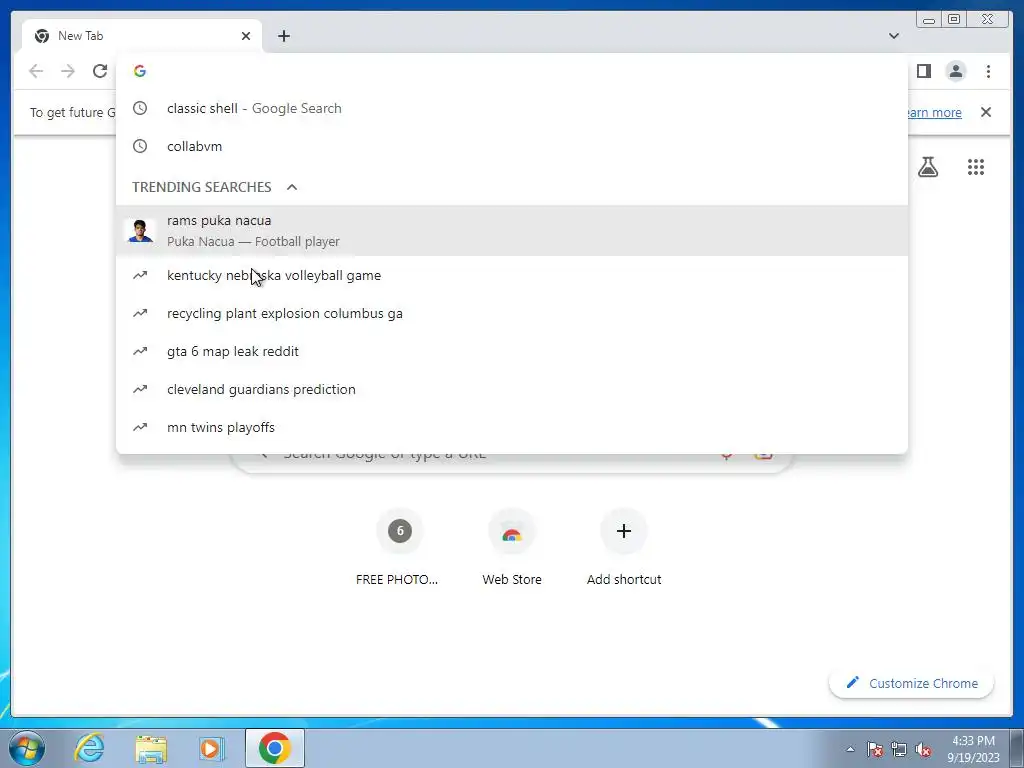
Task: Open the Customize Chrome button
Action: coord(912,683)
